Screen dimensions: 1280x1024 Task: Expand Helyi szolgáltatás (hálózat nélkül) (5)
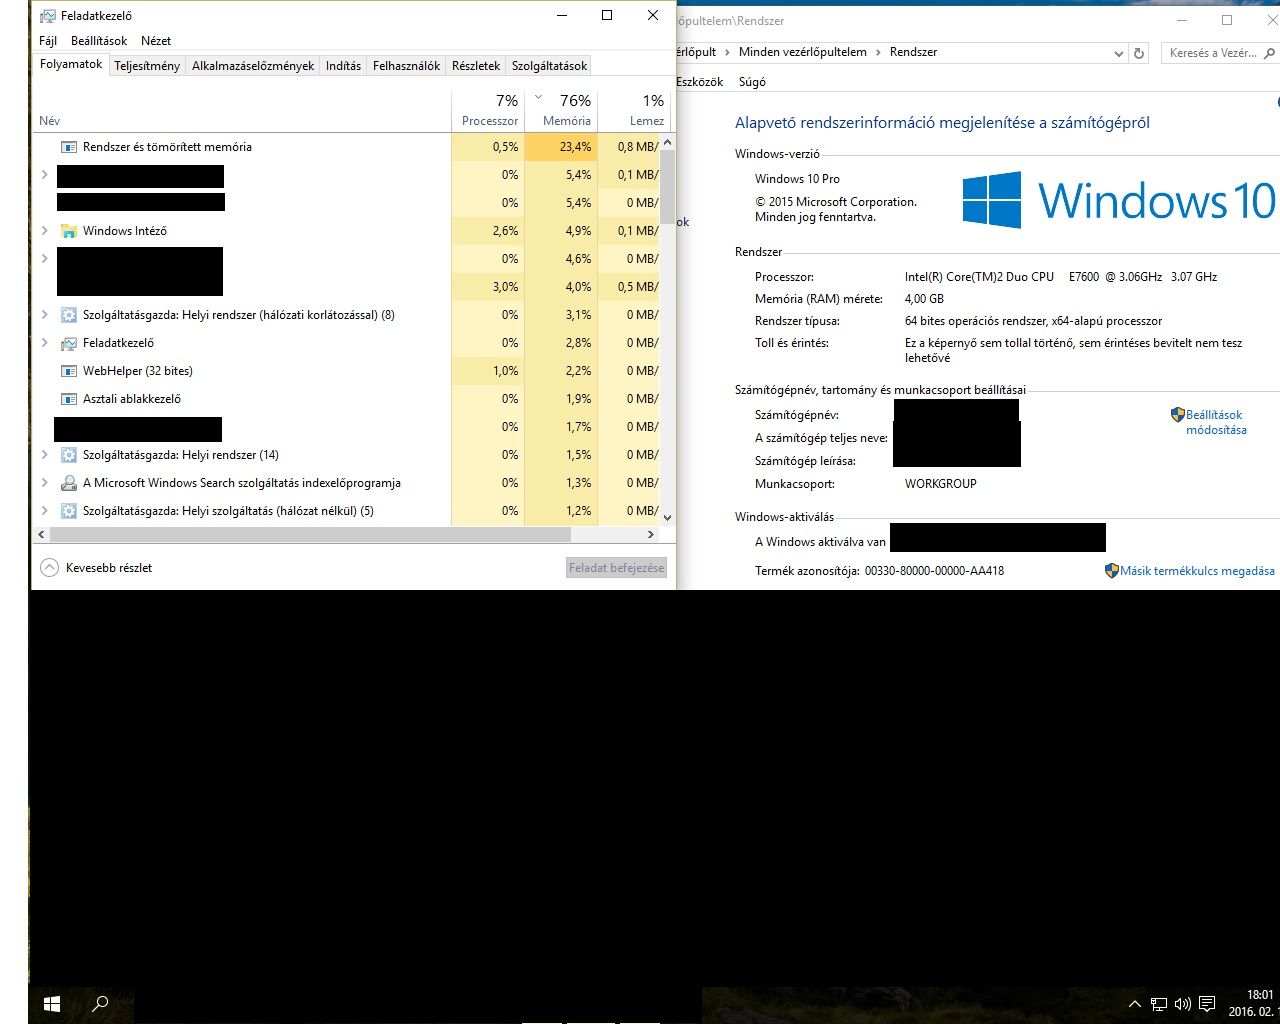coord(44,511)
